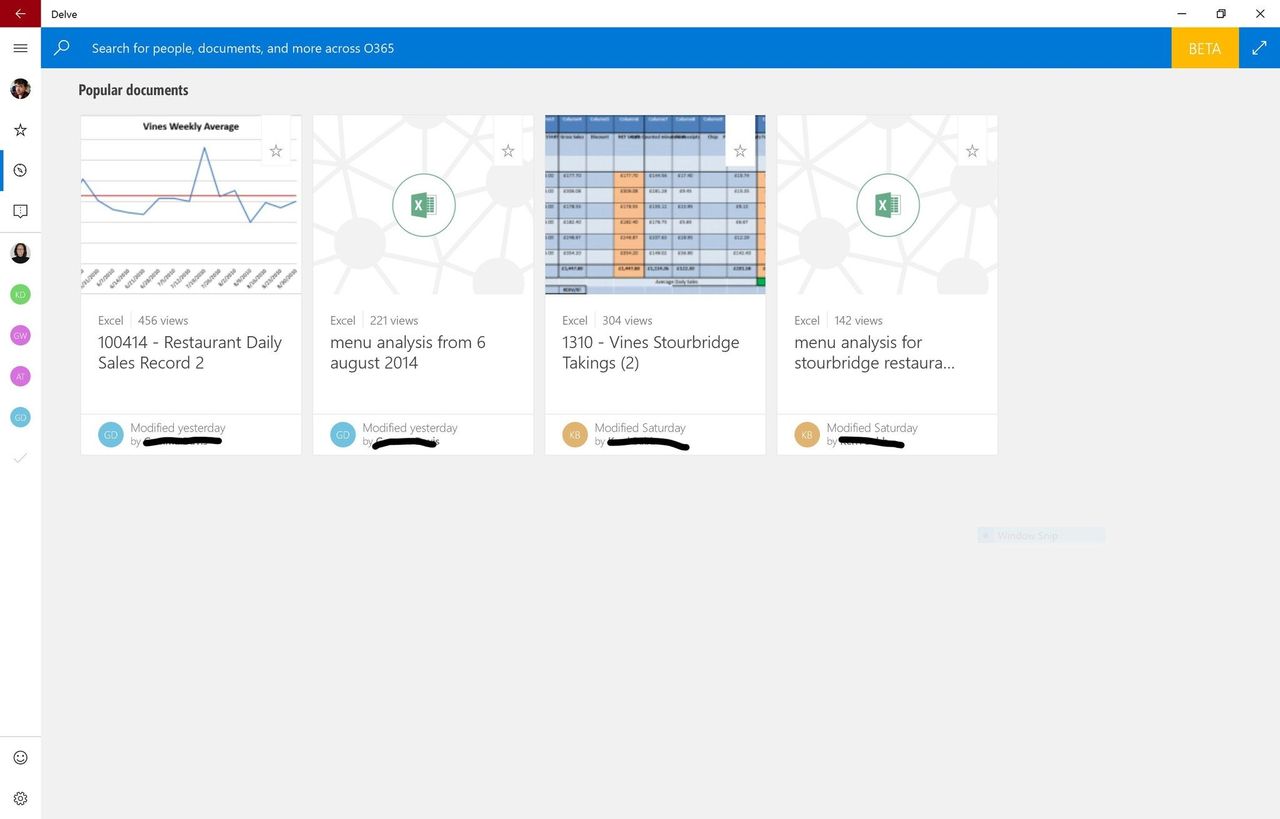Select the compass Popular documents sidebar icon
This screenshot has height=819, width=1280.
click(x=20, y=170)
